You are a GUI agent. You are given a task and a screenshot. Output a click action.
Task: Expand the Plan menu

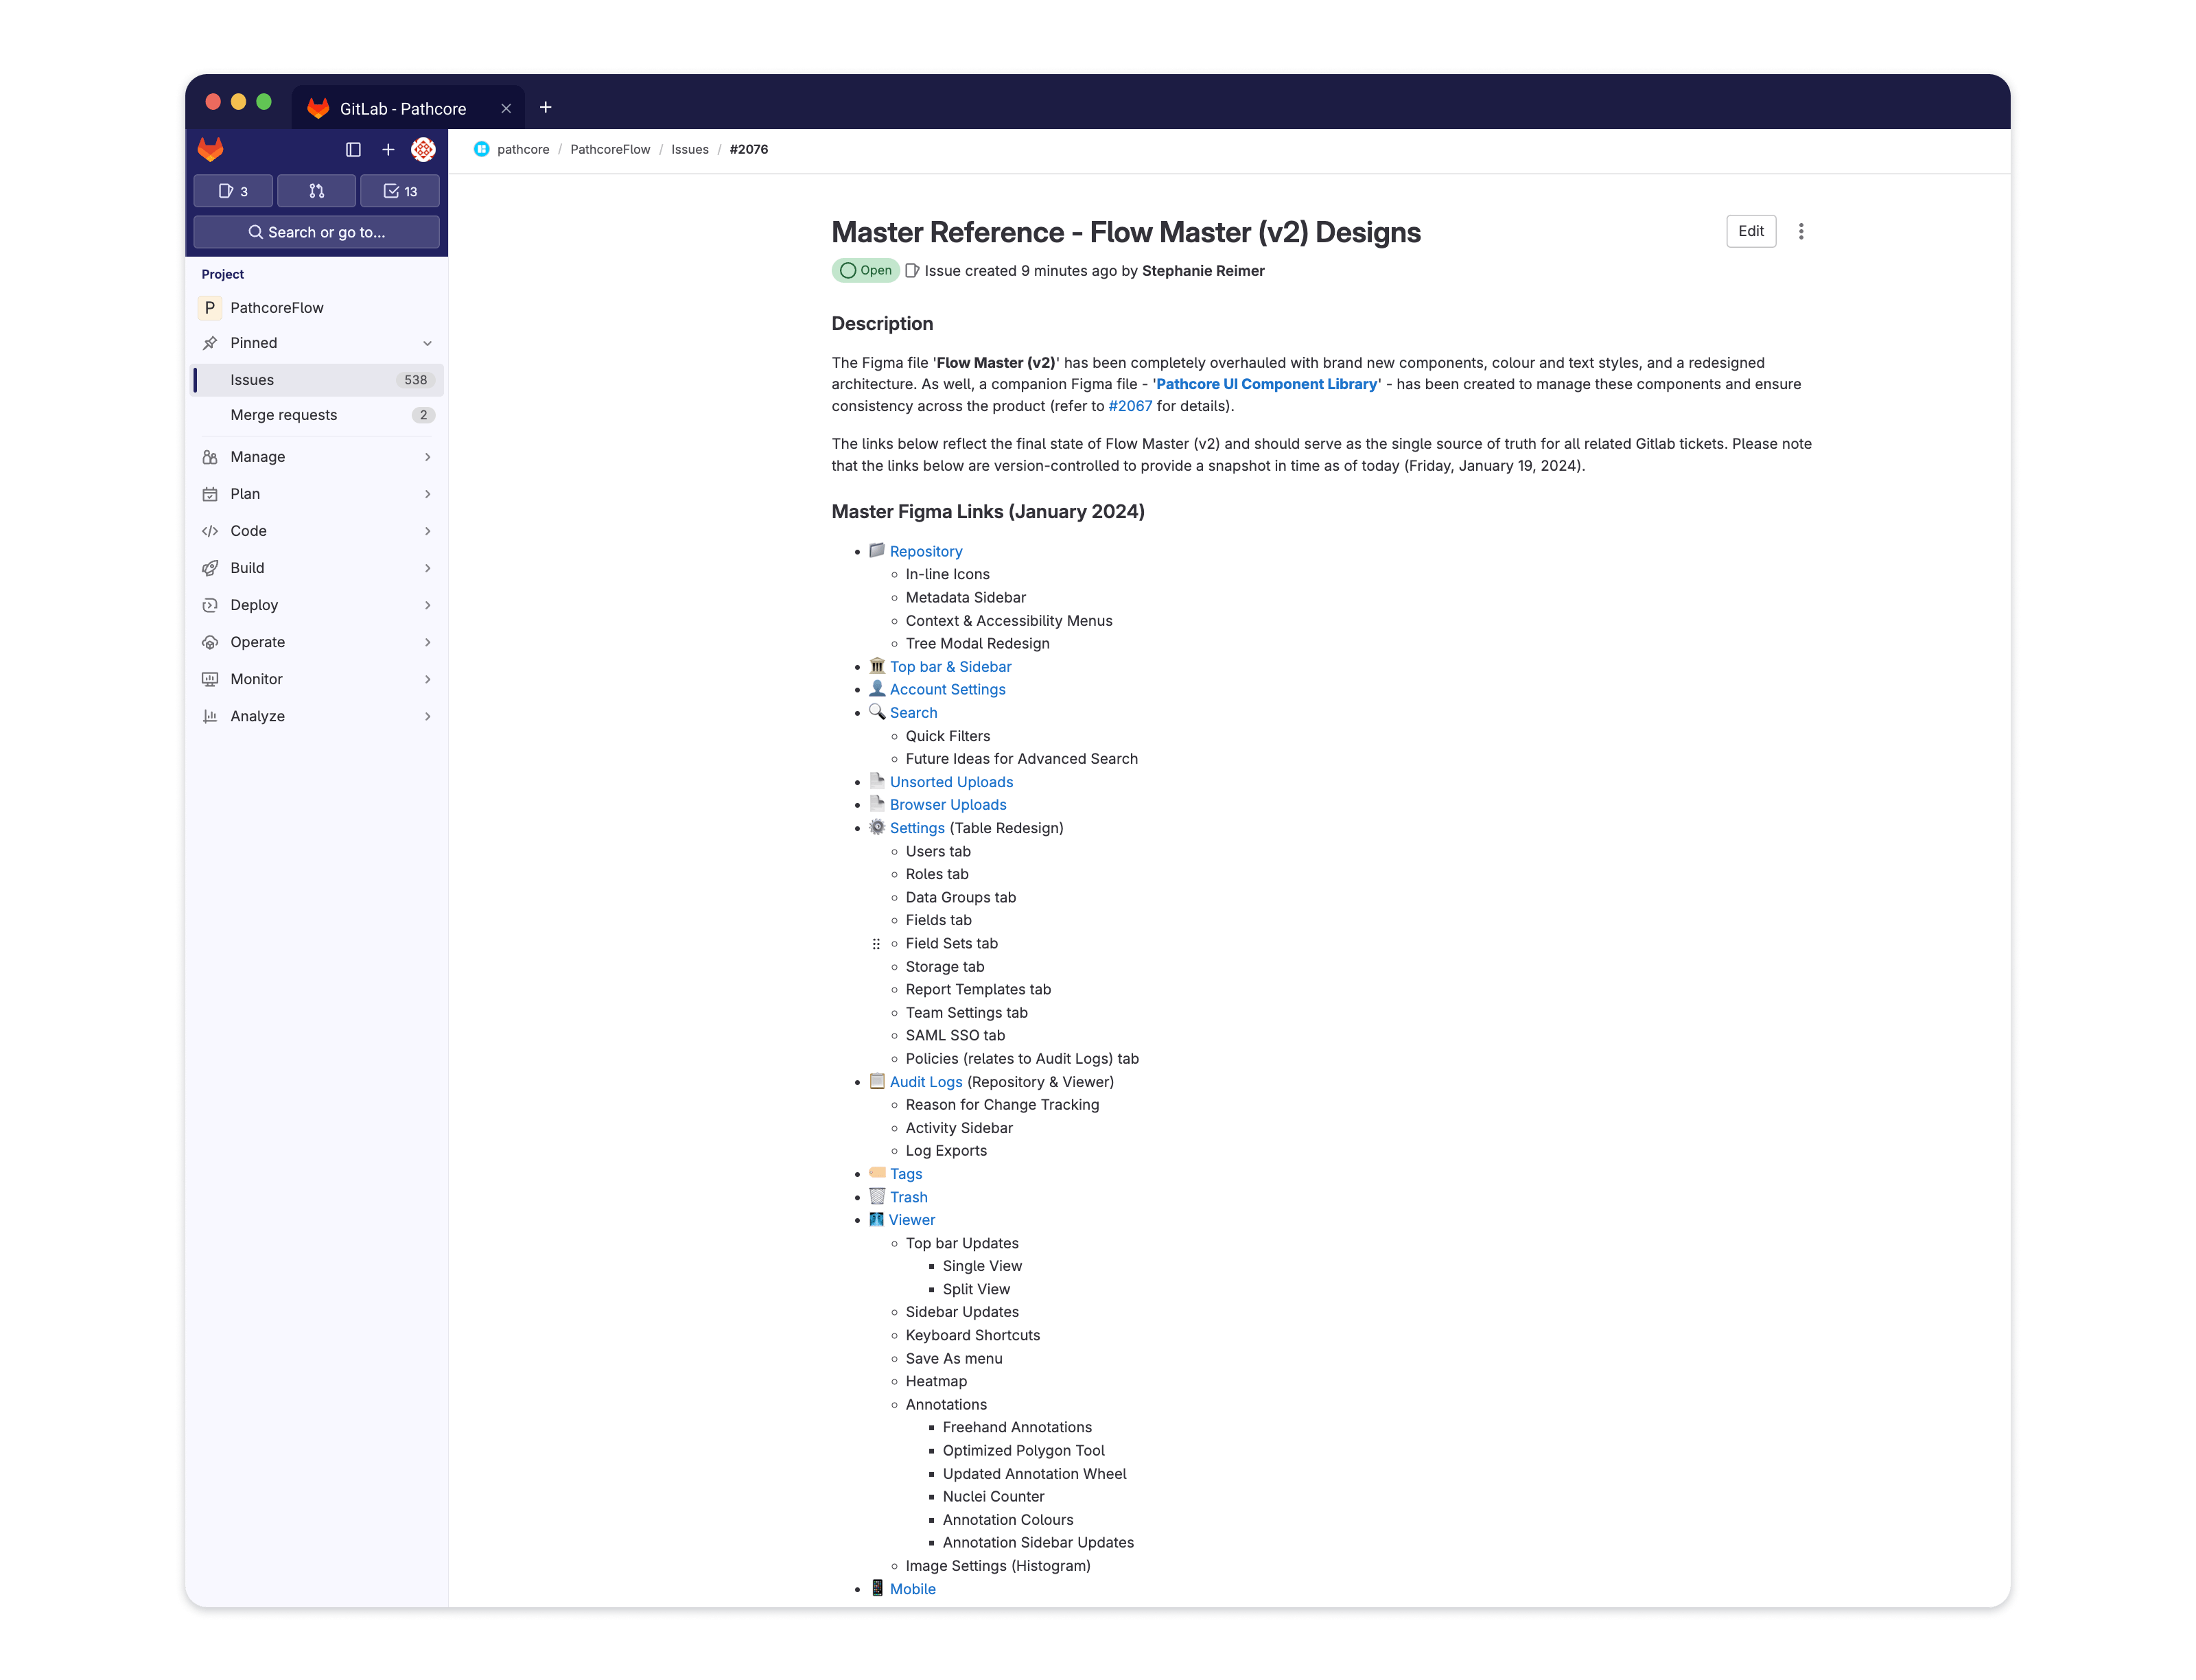point(316,494)
